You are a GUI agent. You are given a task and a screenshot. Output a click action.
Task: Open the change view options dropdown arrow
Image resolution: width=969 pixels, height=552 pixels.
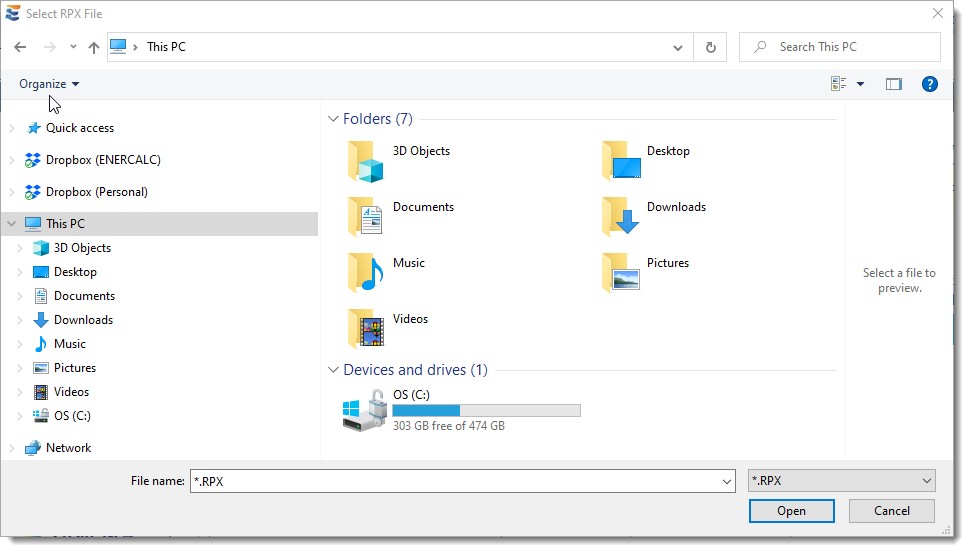pos(860,84)
